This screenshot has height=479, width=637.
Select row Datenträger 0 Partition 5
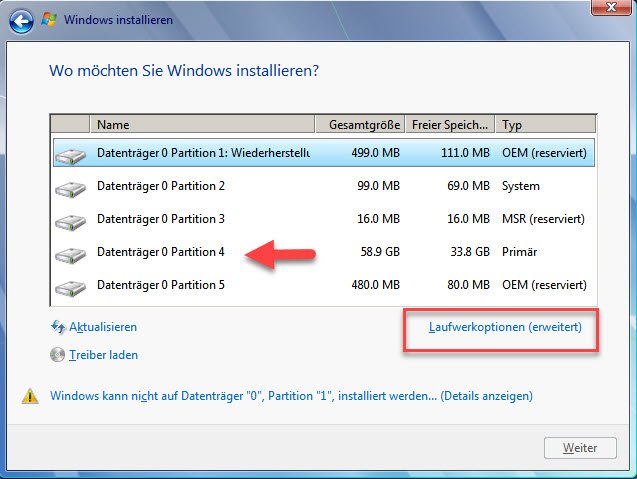(324, 285)
